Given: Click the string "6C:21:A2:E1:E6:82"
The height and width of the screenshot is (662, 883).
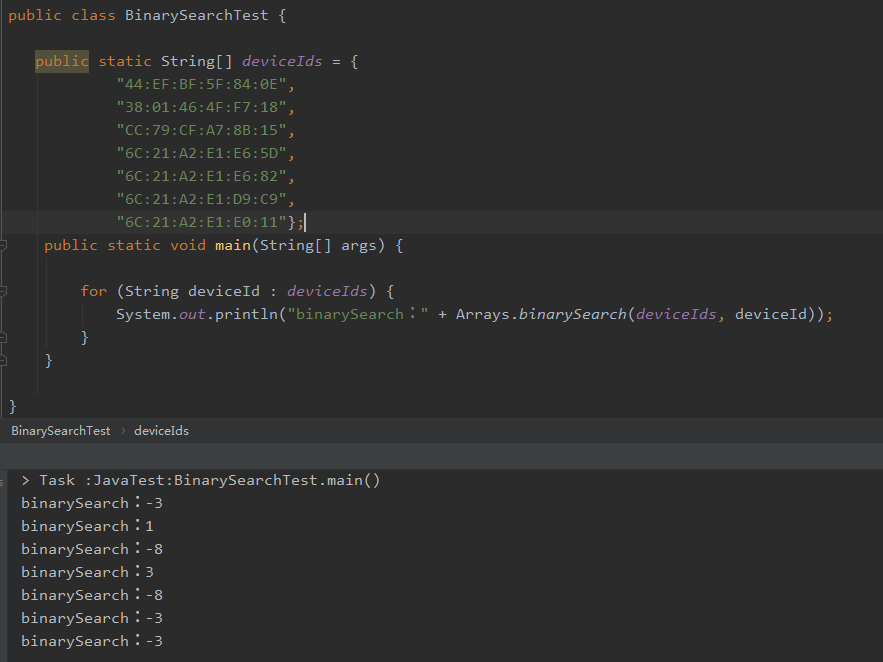Looking at the screenshot, I should 202,176.
